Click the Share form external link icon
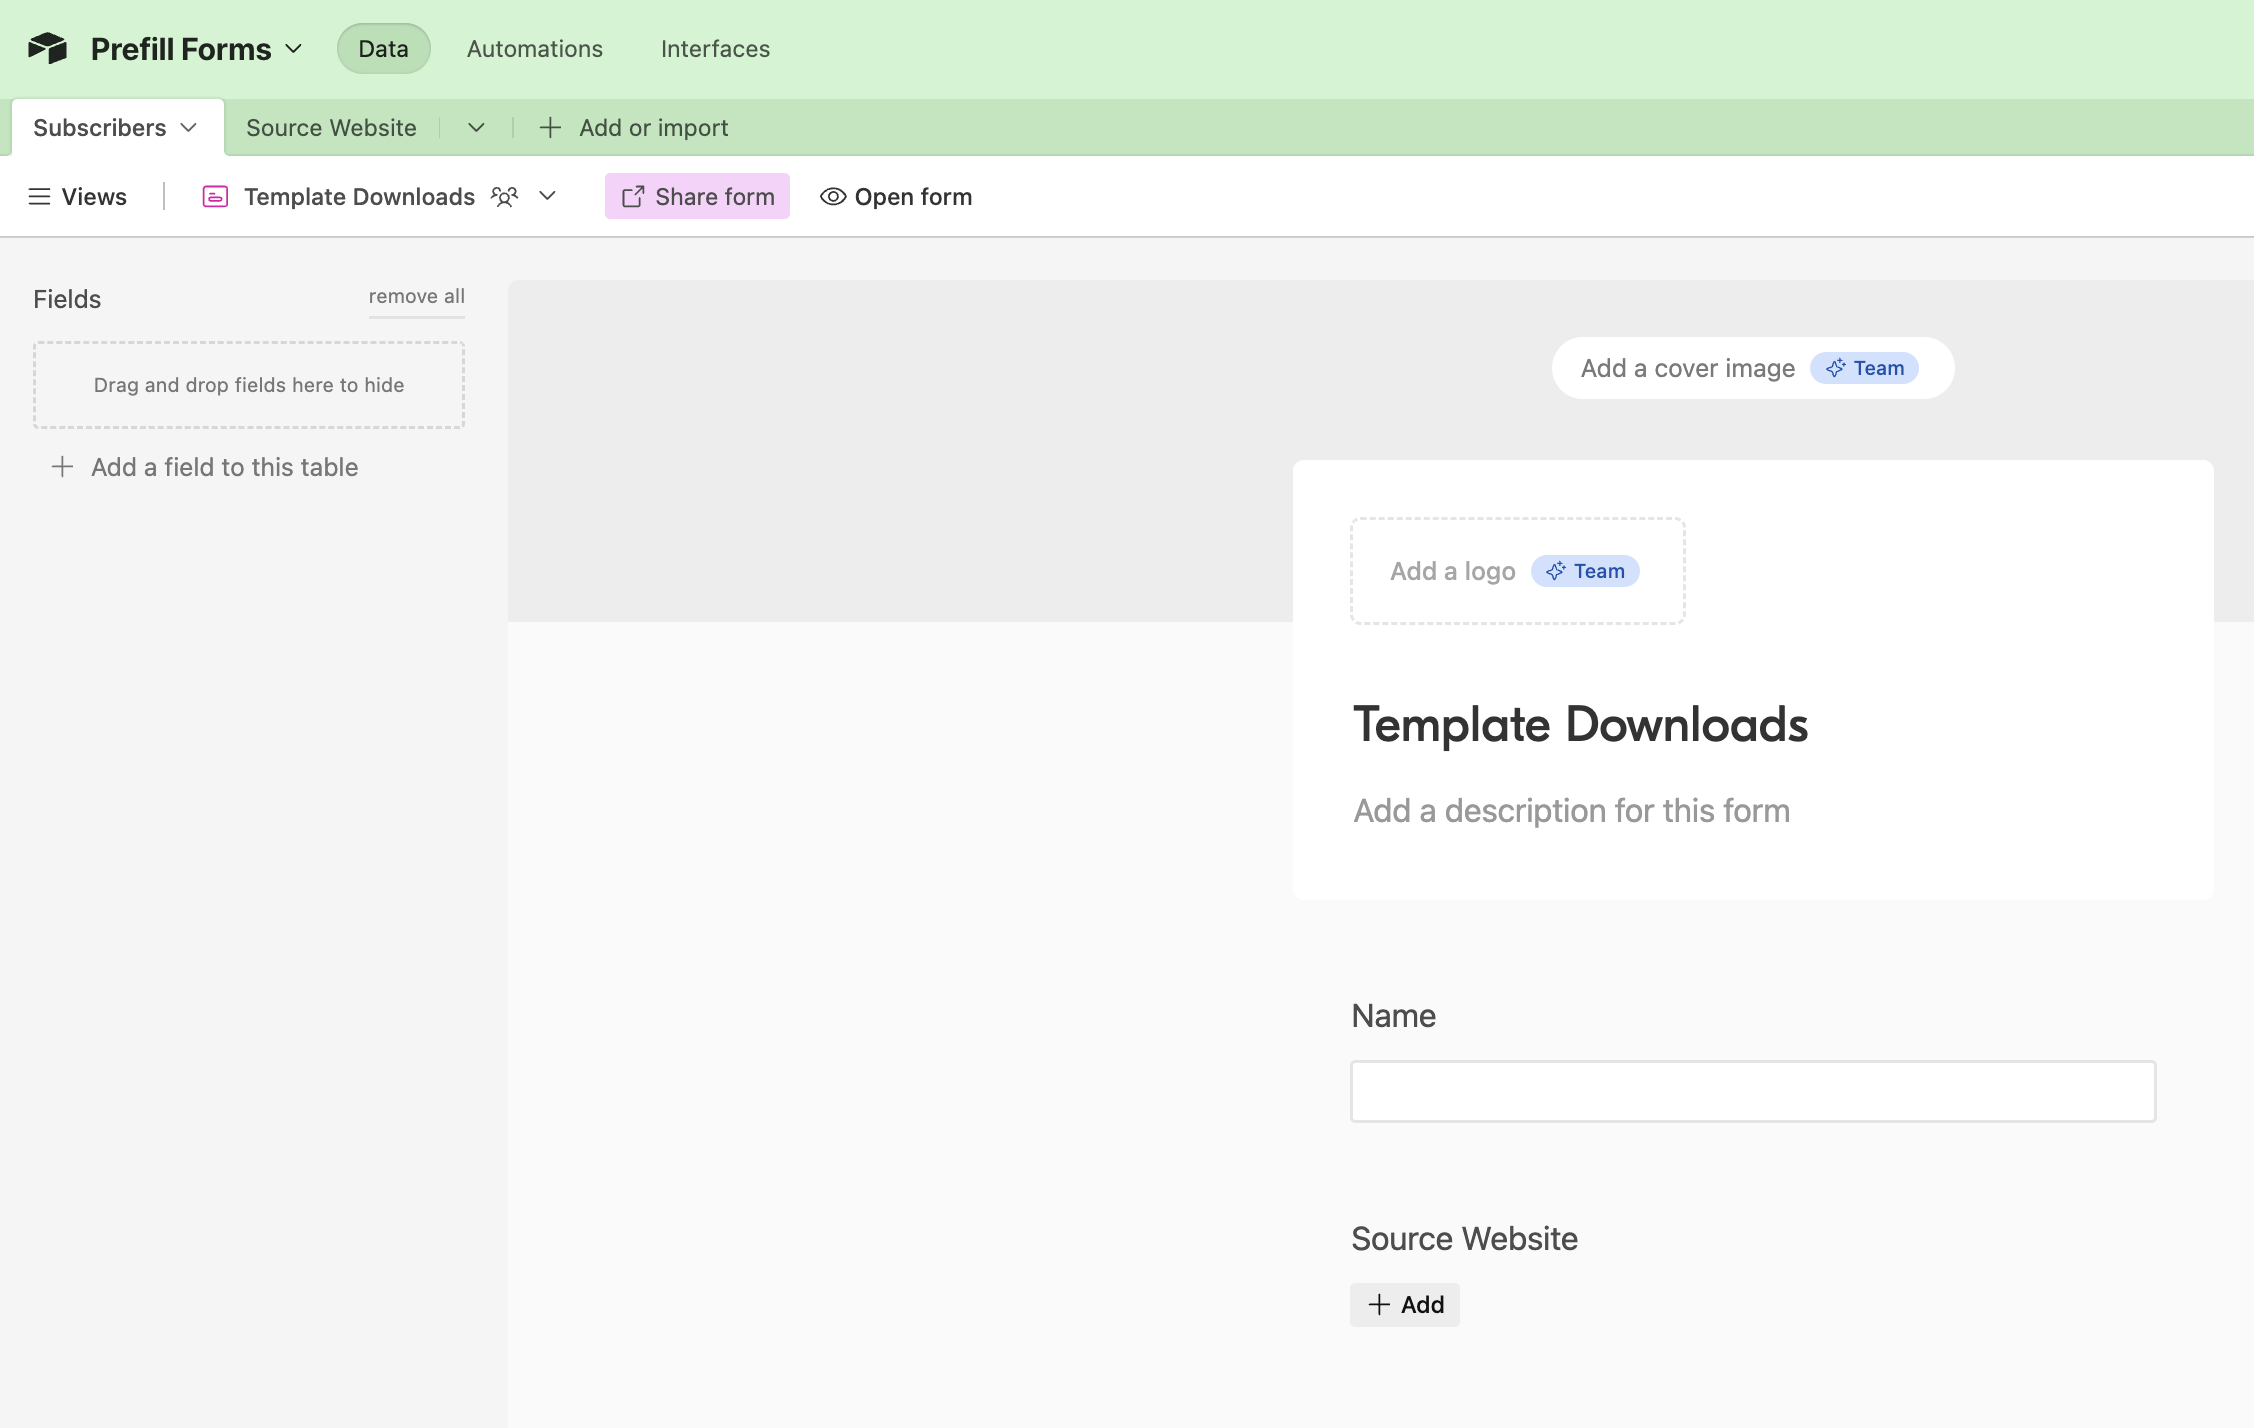 tap(633, 197)
